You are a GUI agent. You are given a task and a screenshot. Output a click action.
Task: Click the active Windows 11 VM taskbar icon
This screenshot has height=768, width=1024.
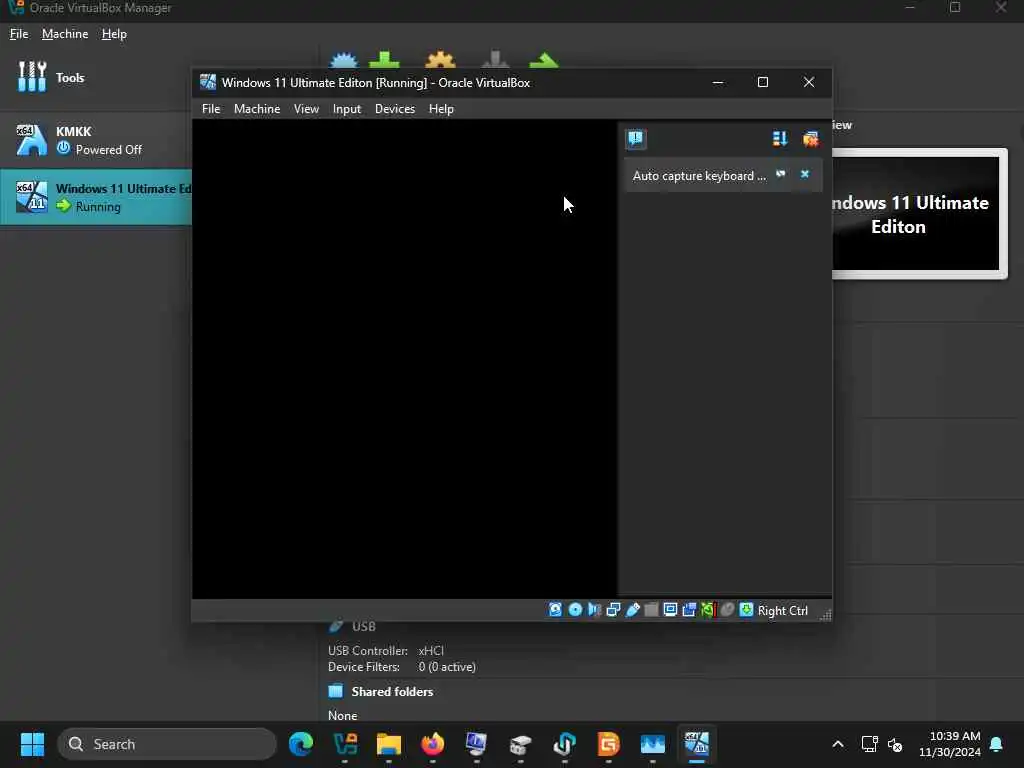click(697, 744)
